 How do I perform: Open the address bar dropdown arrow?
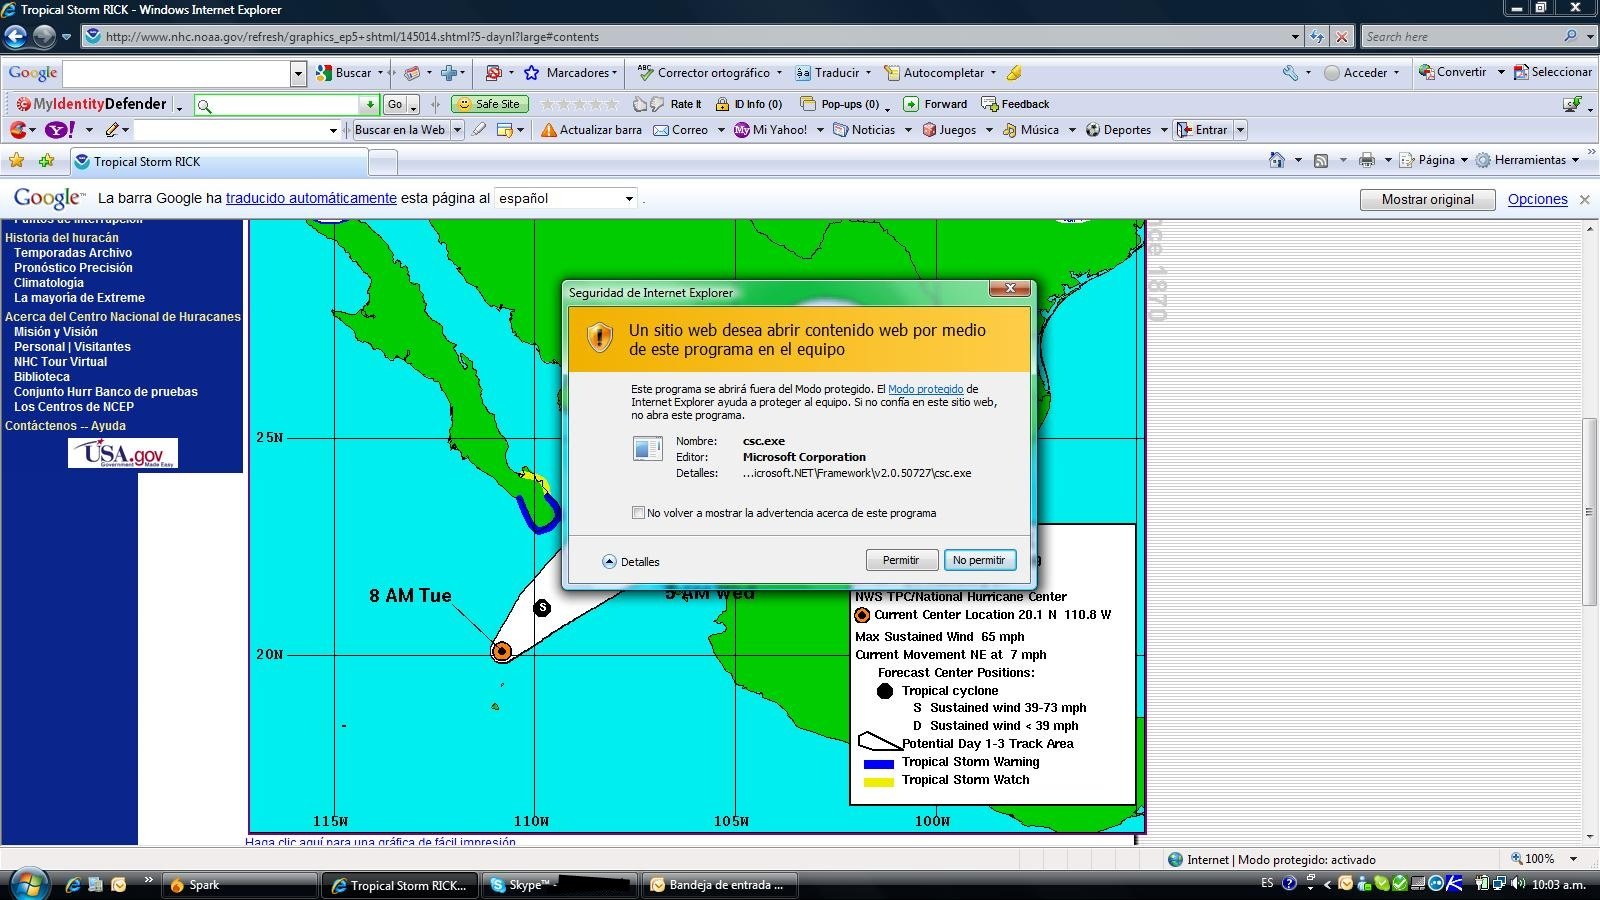point(1295,37)
